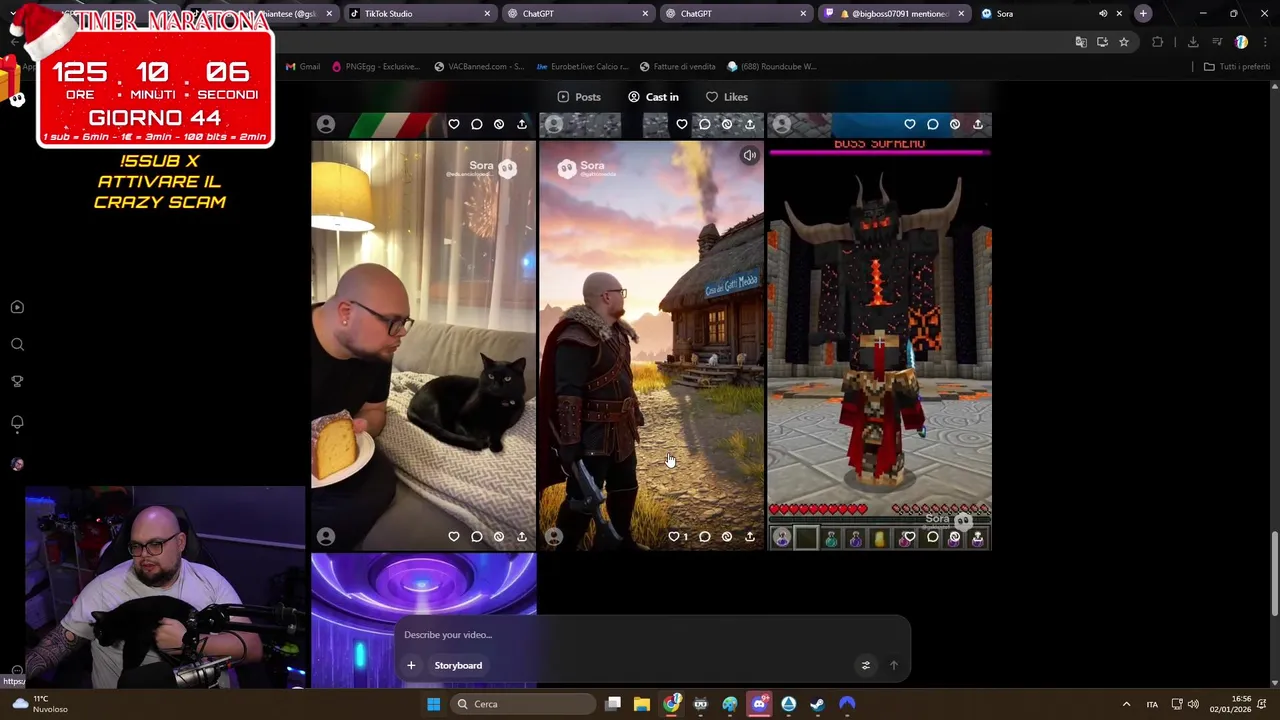Remix the Italian flag video
This screenshot has width=1280, height=720.
(499, 124)
